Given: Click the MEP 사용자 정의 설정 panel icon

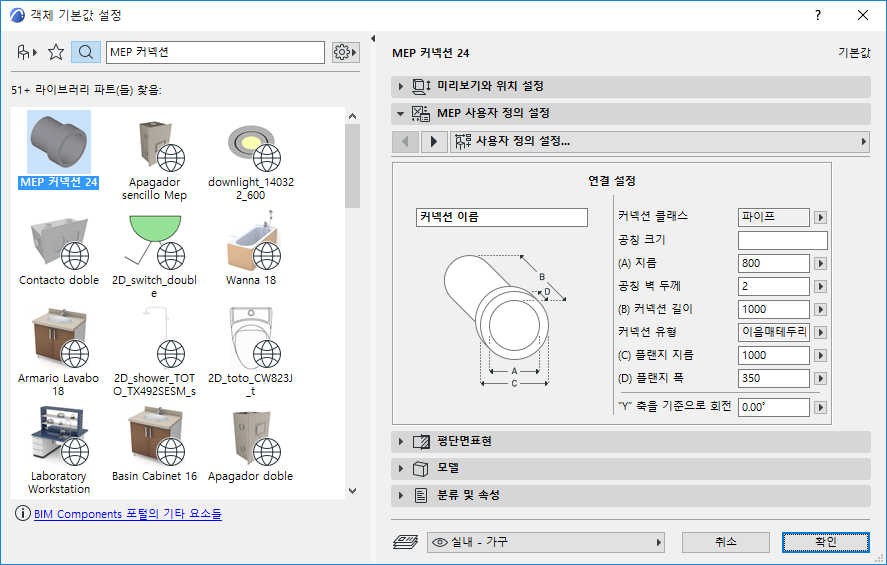Looking at the screenshot, I should (x=421, y=113).
